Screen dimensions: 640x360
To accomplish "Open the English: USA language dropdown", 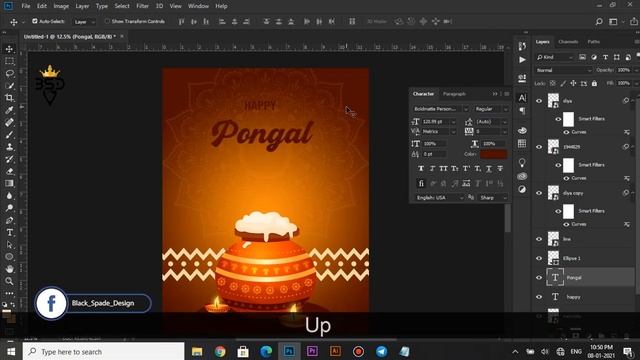I will (x=439, y=198).
